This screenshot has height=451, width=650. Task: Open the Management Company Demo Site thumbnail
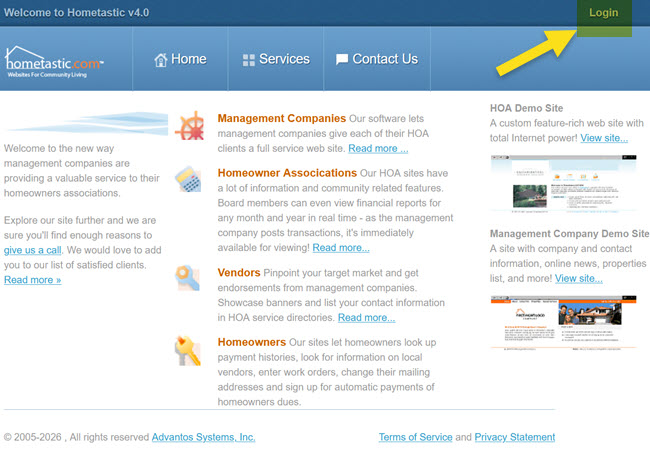click(x=562, y=322)
